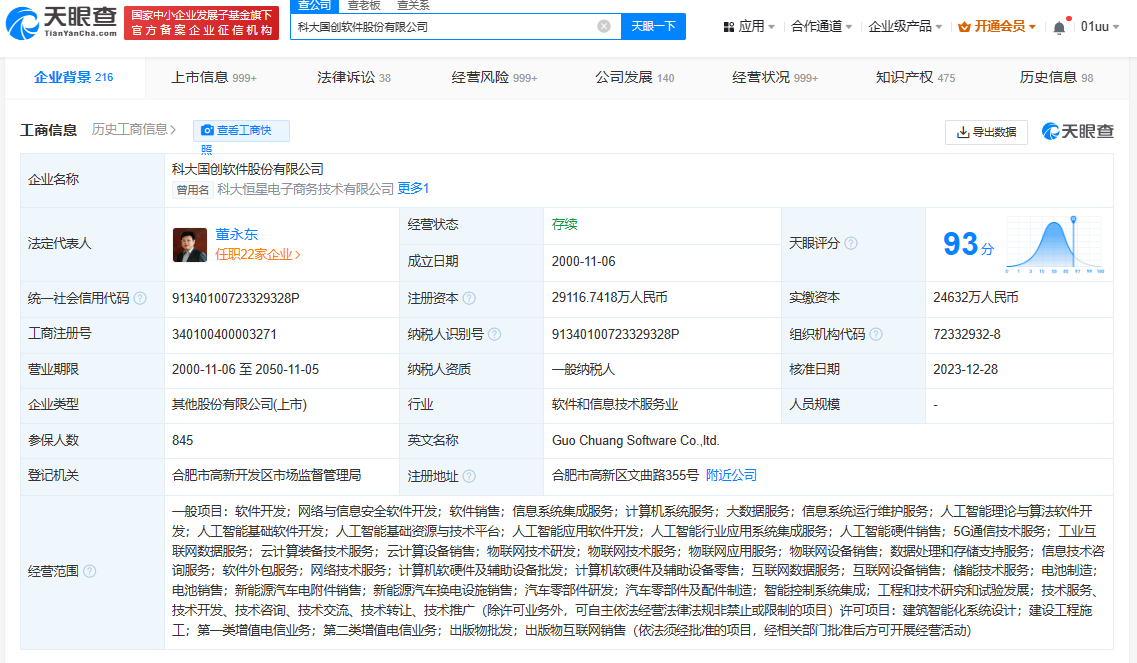The width and height of the screenshot is (1137, 663).
Task: Click info icon beside 纳税人识别号
Action: (494, 334)
